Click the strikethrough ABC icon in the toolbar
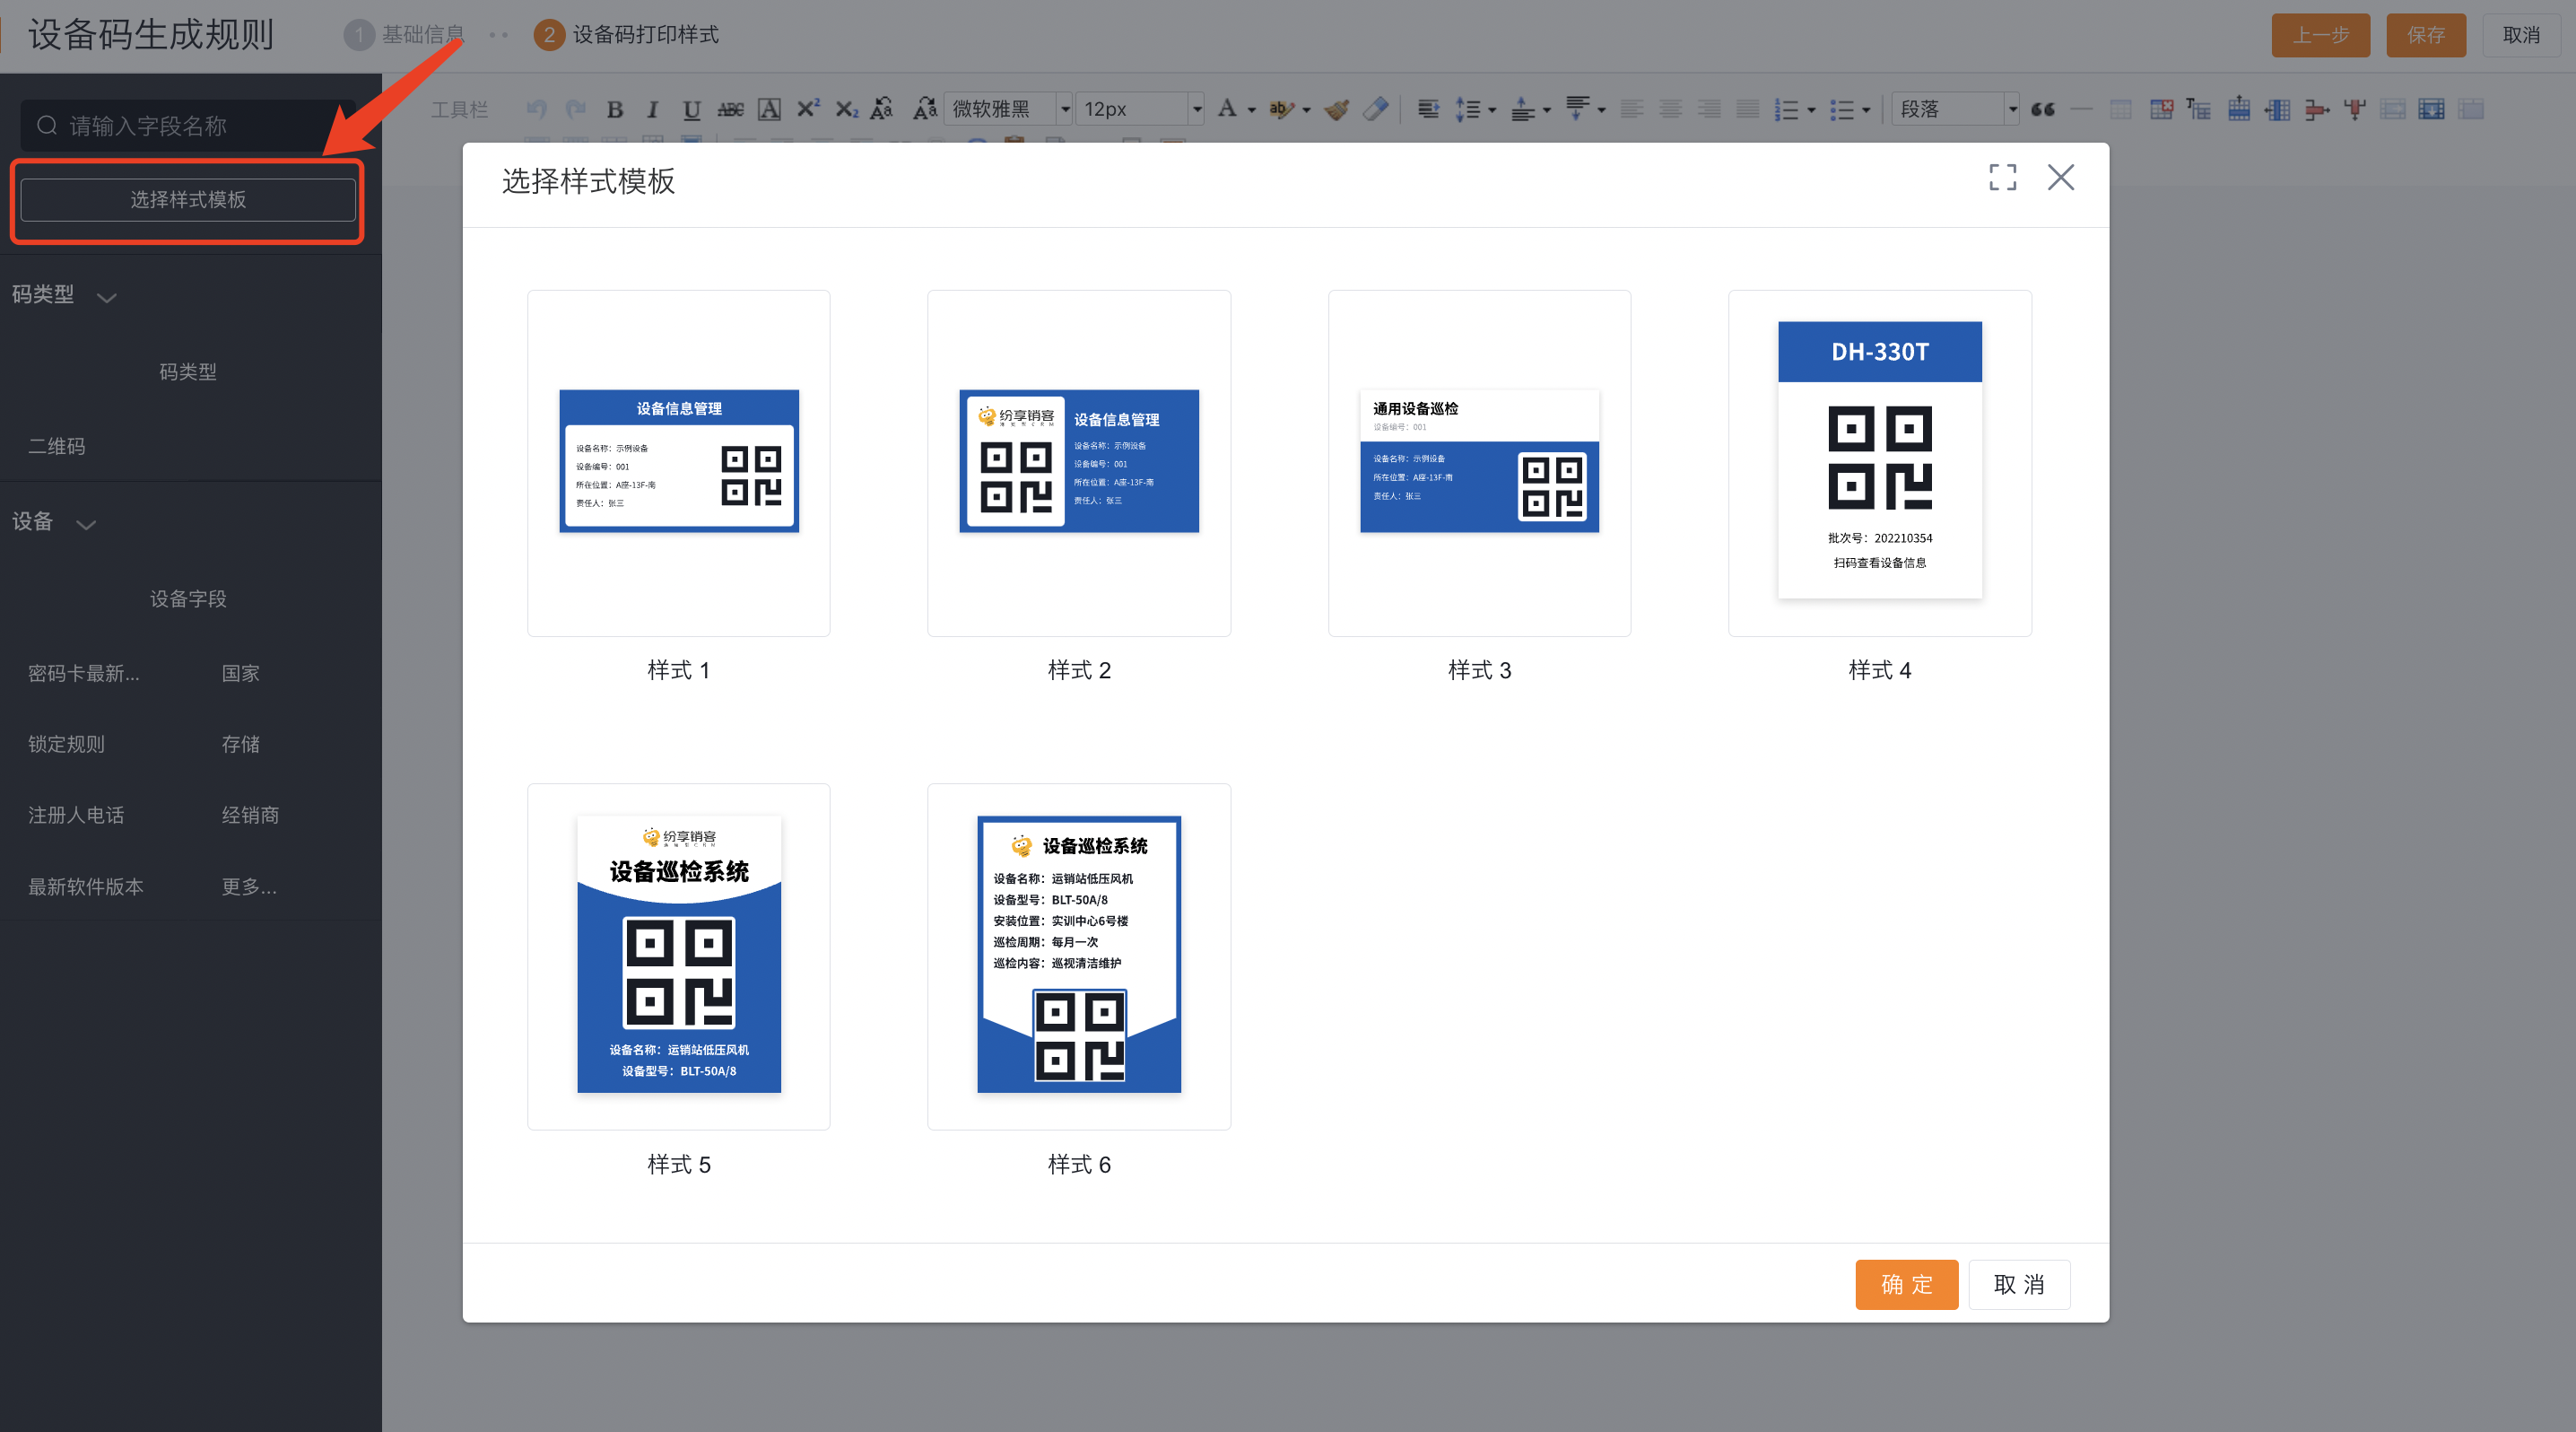 click(730, 109)
